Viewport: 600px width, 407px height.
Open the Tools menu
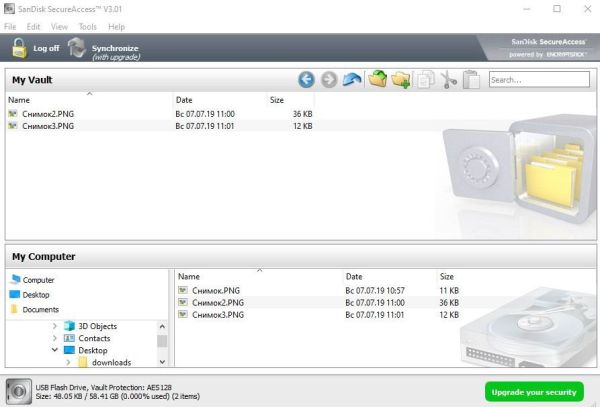coord(87,26)
